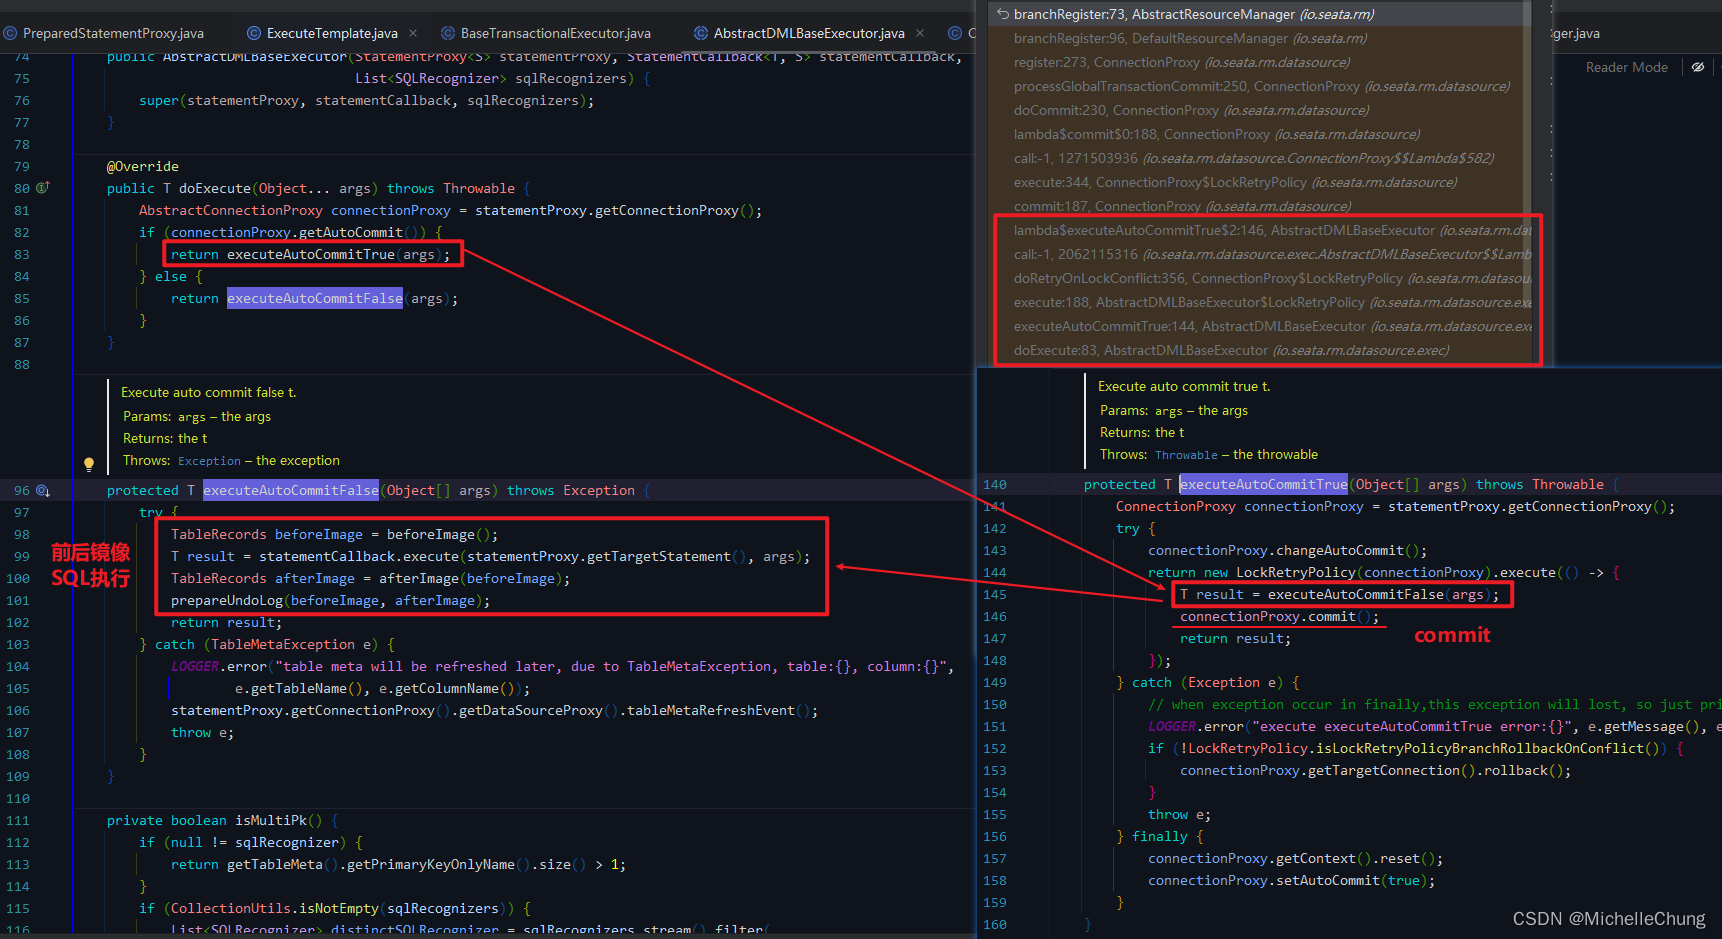1722x939 pixels.
Task: Click the overridden-method gutter icon on line 96
Action: [x=43, y=490]
